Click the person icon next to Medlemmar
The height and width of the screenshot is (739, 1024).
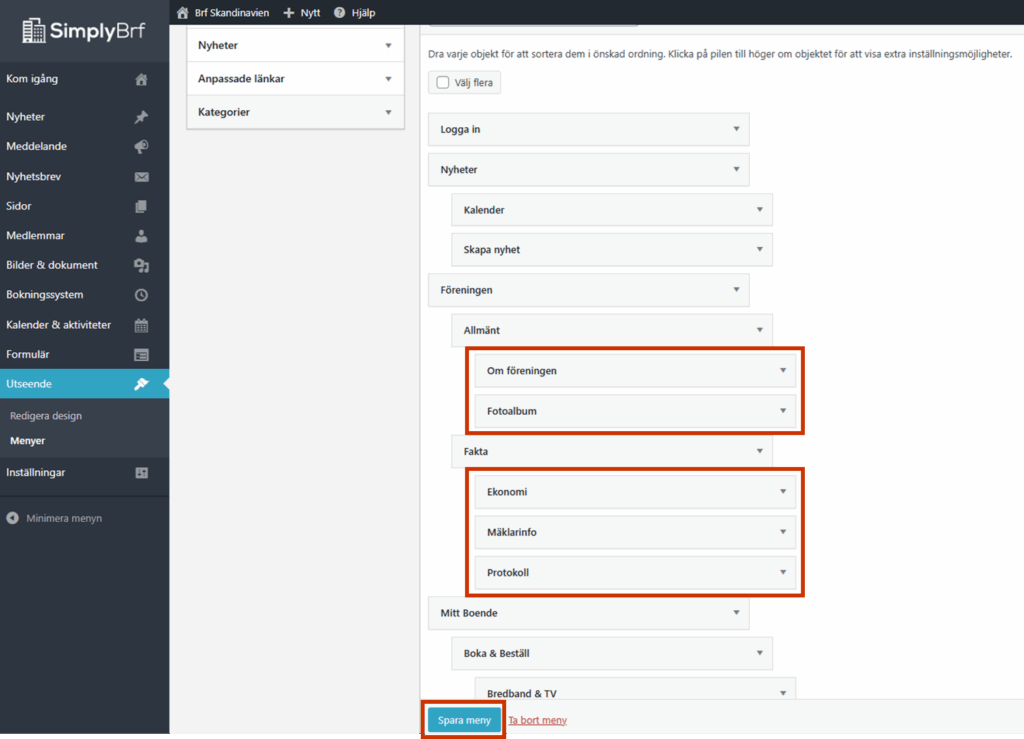(x=141, y=236)
